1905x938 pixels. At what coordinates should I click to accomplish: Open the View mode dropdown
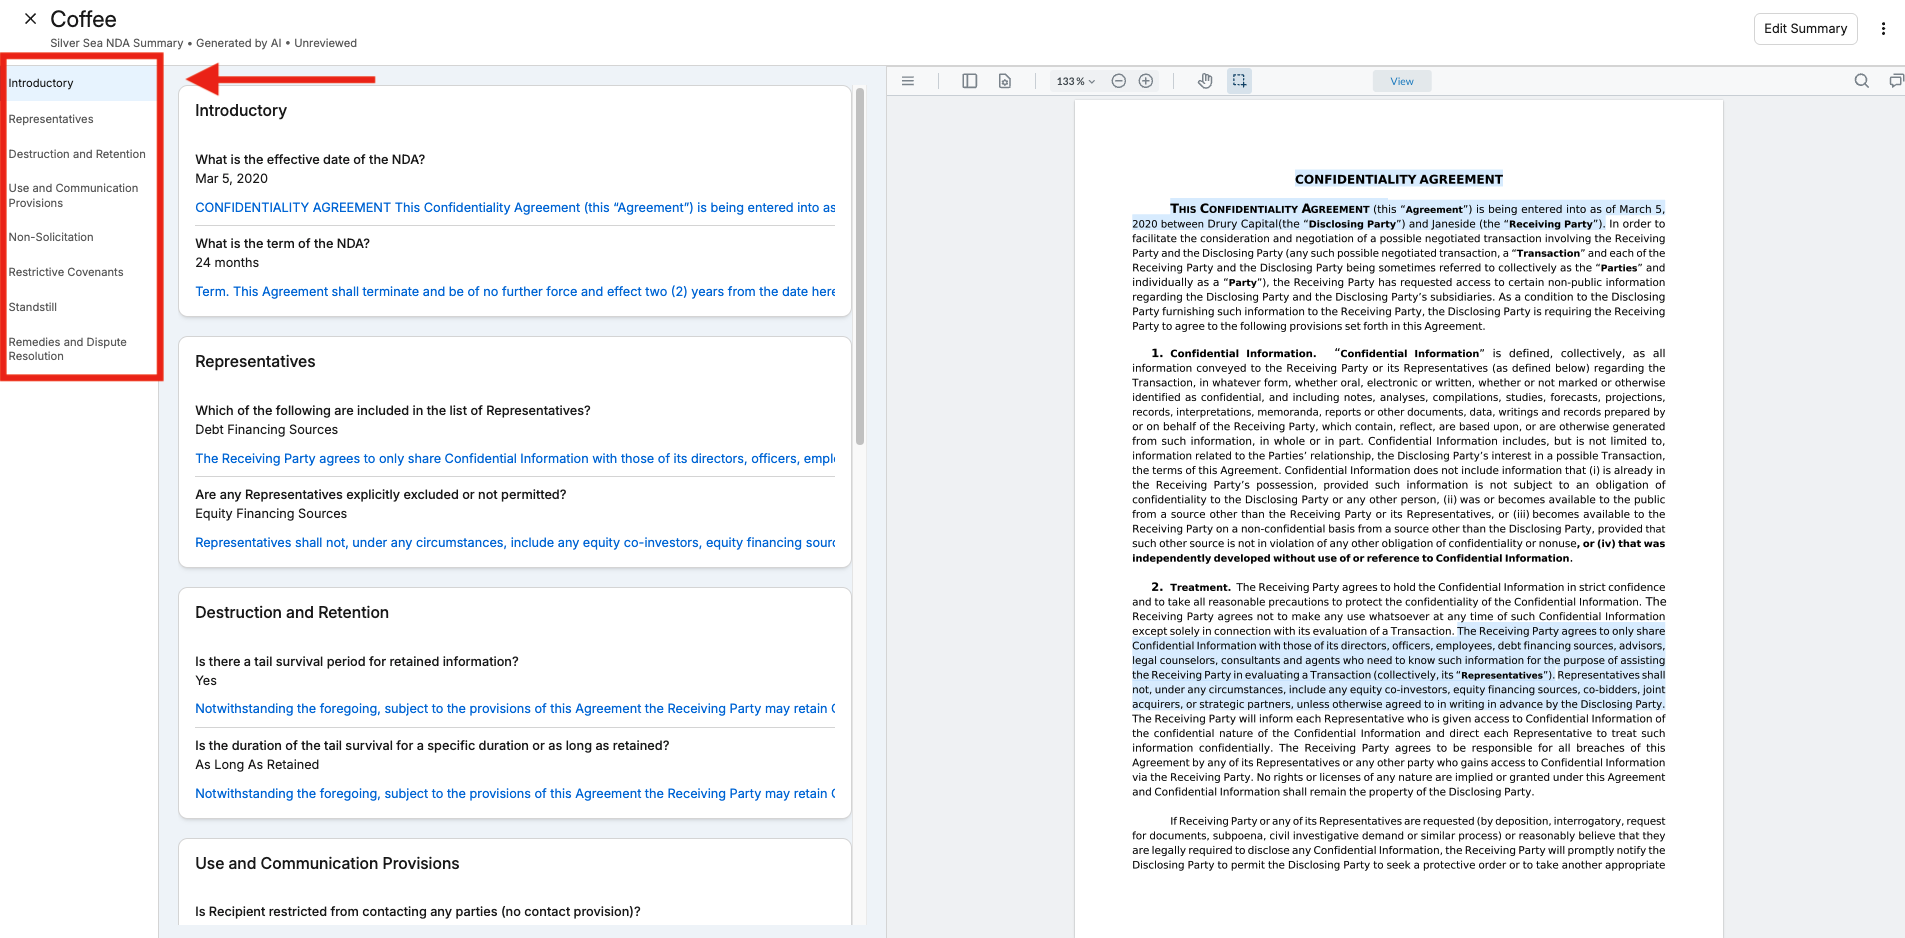[1402, 81]
